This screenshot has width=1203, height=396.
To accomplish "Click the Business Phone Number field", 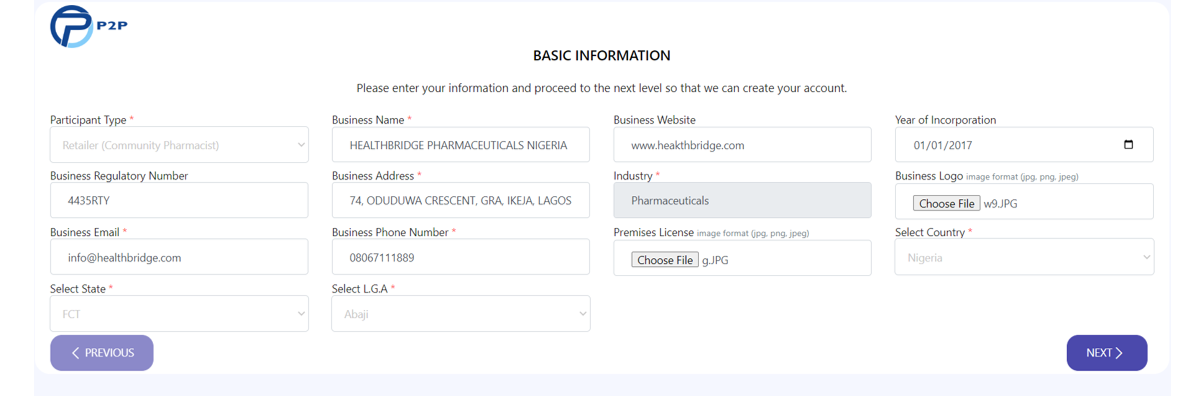I will coord(460,257).
